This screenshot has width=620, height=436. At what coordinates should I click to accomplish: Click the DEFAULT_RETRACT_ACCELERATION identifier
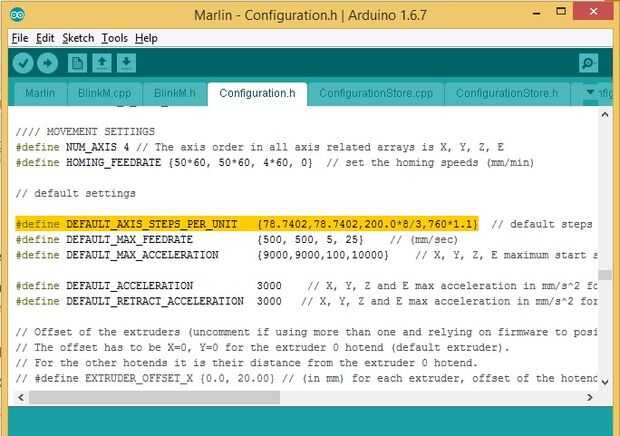coord(155,301)
